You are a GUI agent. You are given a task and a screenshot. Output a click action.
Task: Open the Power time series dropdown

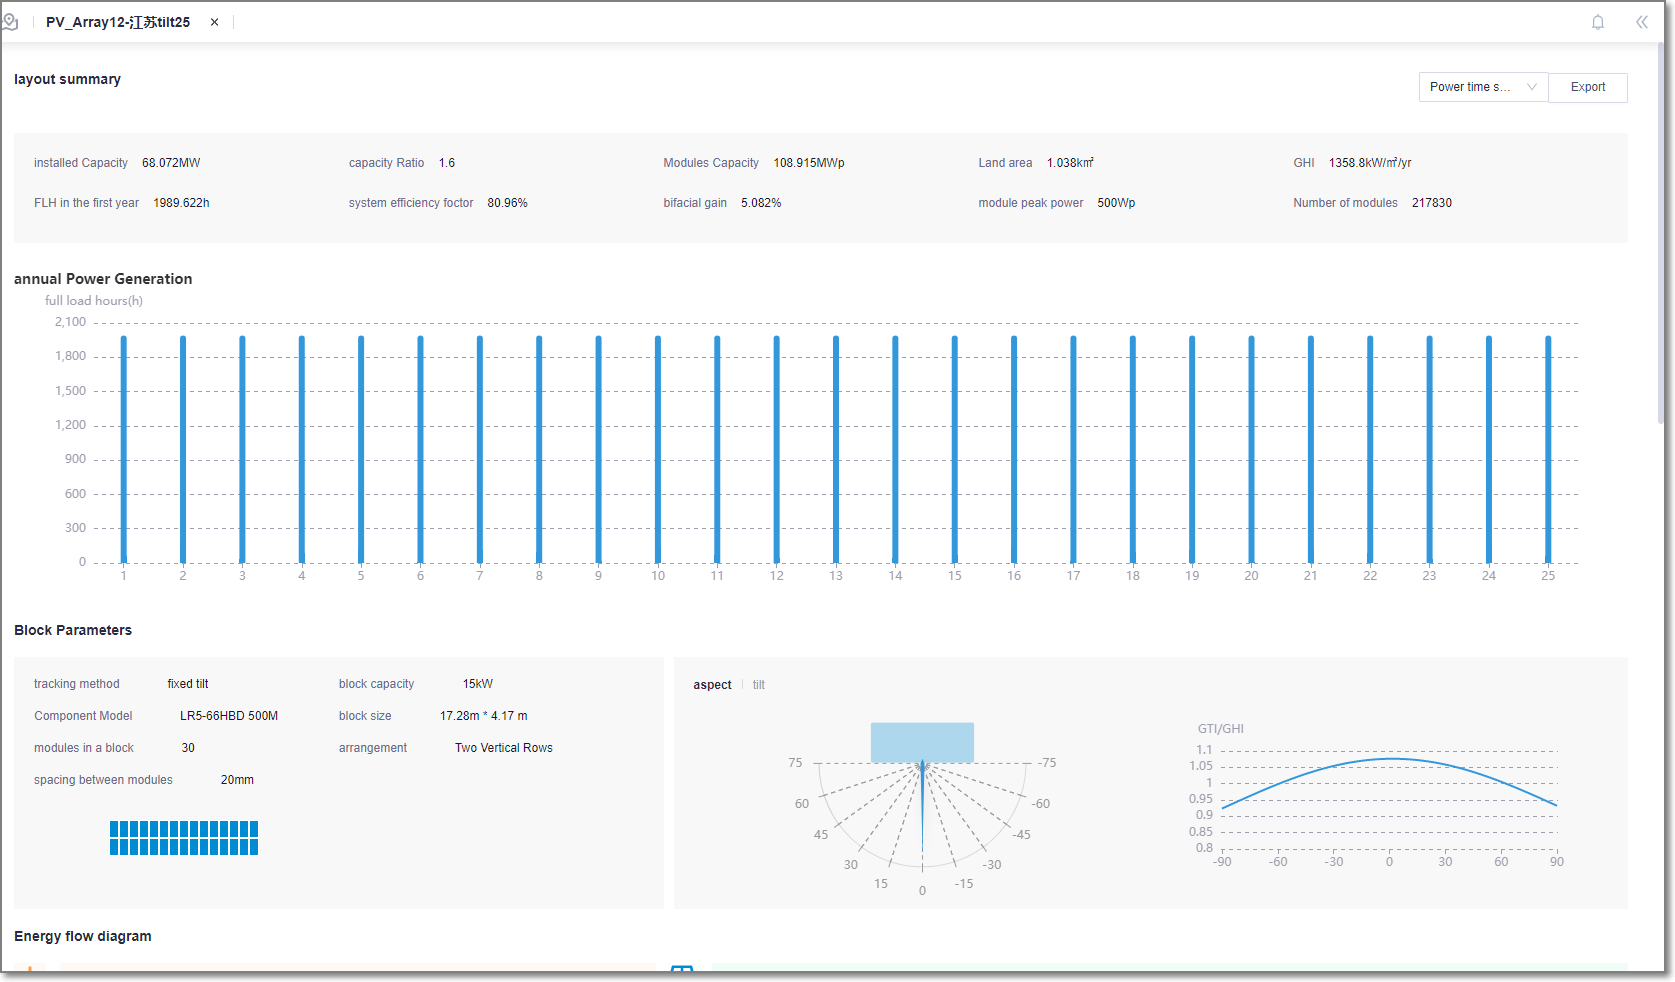[1483, 87]
